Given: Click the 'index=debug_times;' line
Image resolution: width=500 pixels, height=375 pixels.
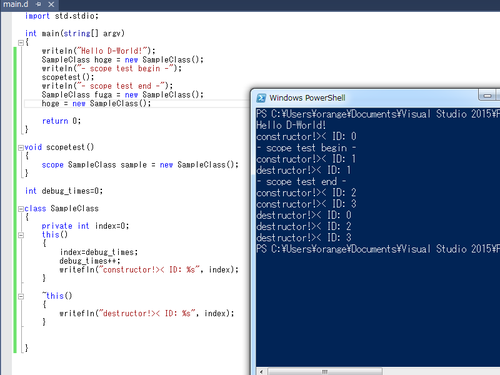Looking at the screenshot, I should (99, 252).
